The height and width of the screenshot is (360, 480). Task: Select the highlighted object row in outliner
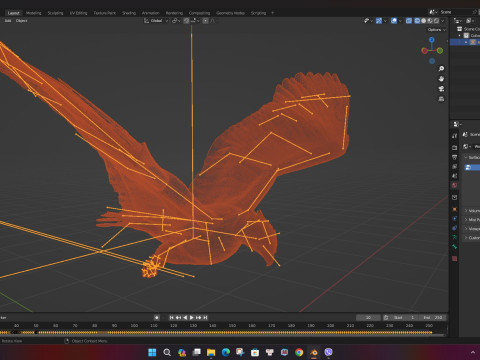(465, 42)
